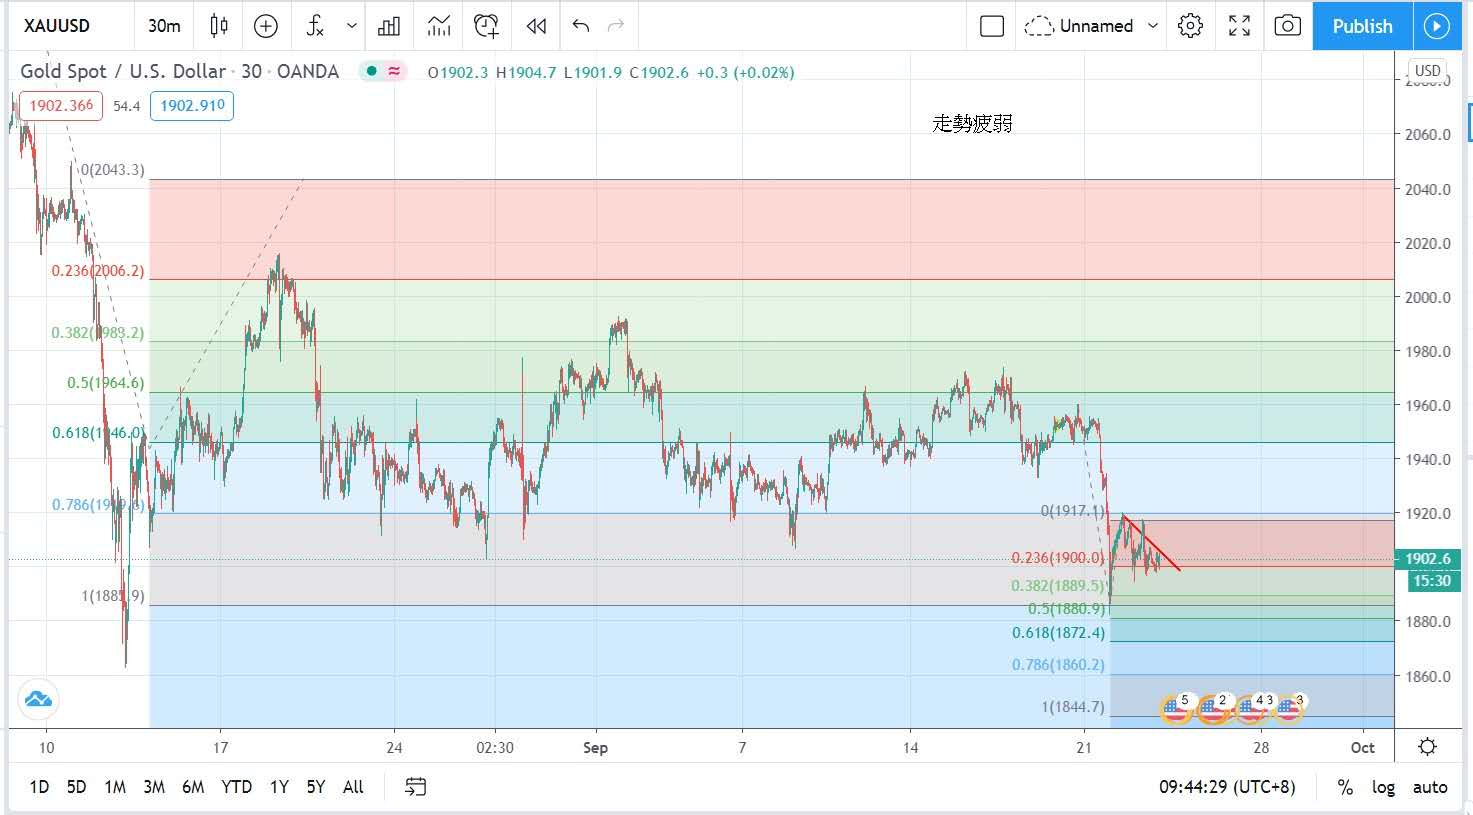Toggle percent scale
This screenshot has height=815, width=1473.
pyautogui.click(x=1345, y=787)
